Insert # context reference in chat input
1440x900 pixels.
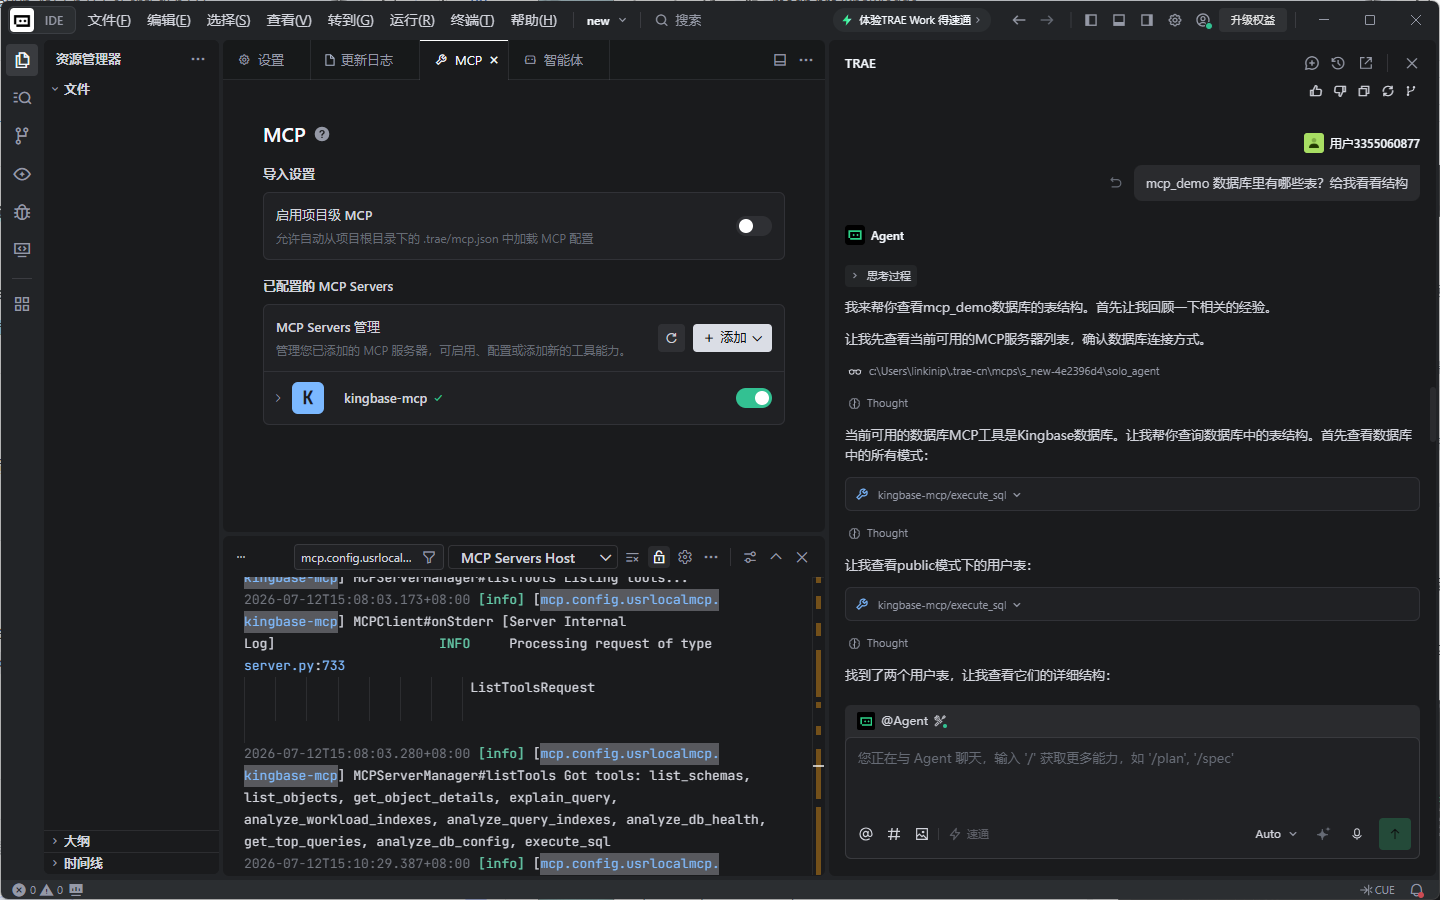point(894,834)
